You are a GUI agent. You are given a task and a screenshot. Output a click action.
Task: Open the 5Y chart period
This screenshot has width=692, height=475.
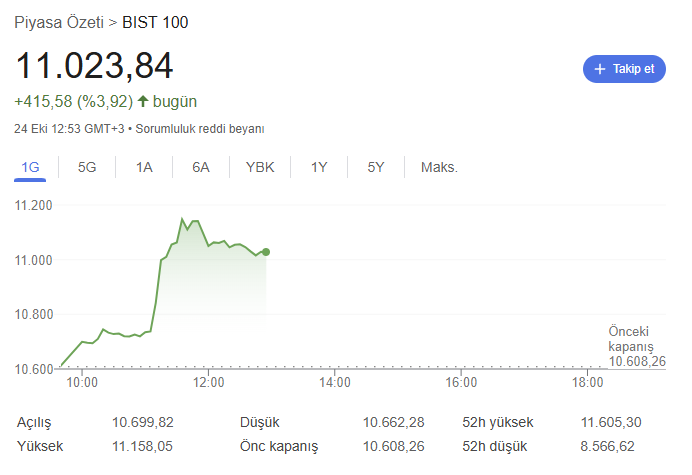[376, 167]
